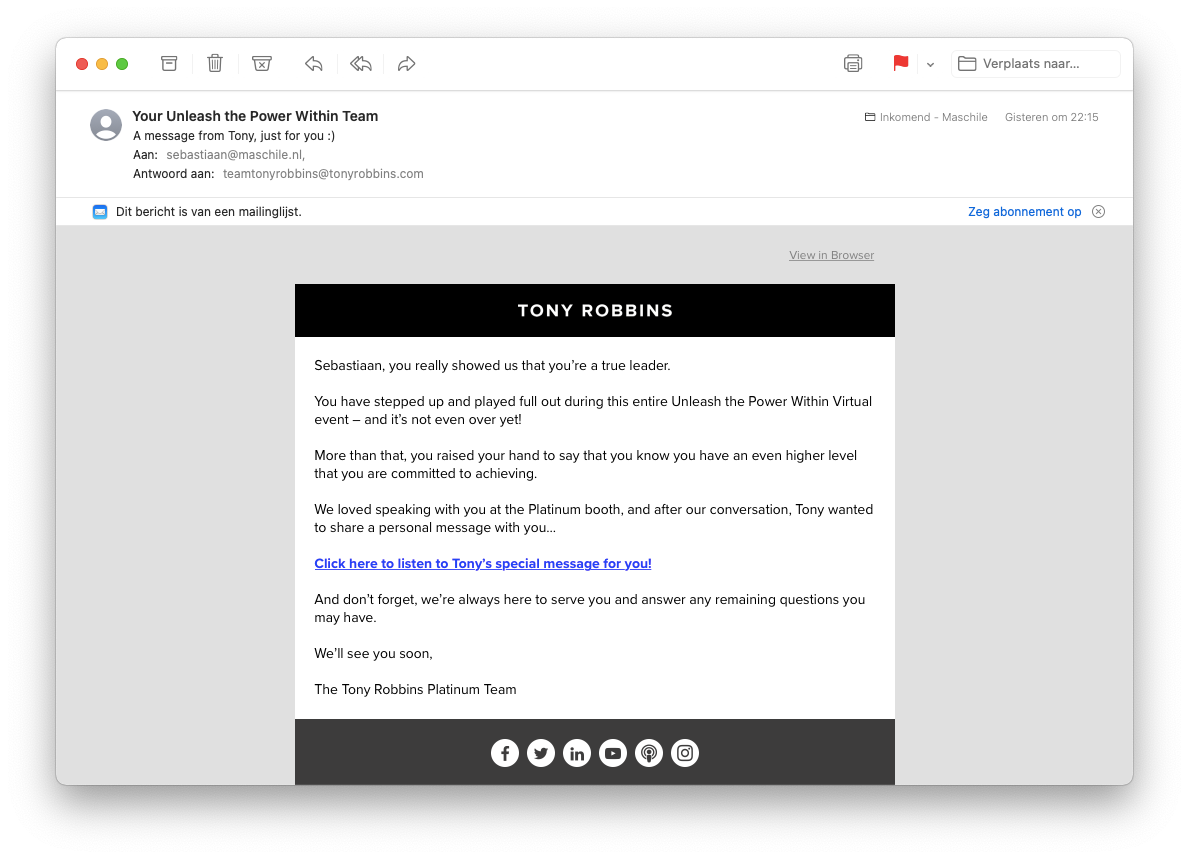Close the mail window with red button
Viewport: 1189px width, 859px height.
pos(82,64)
